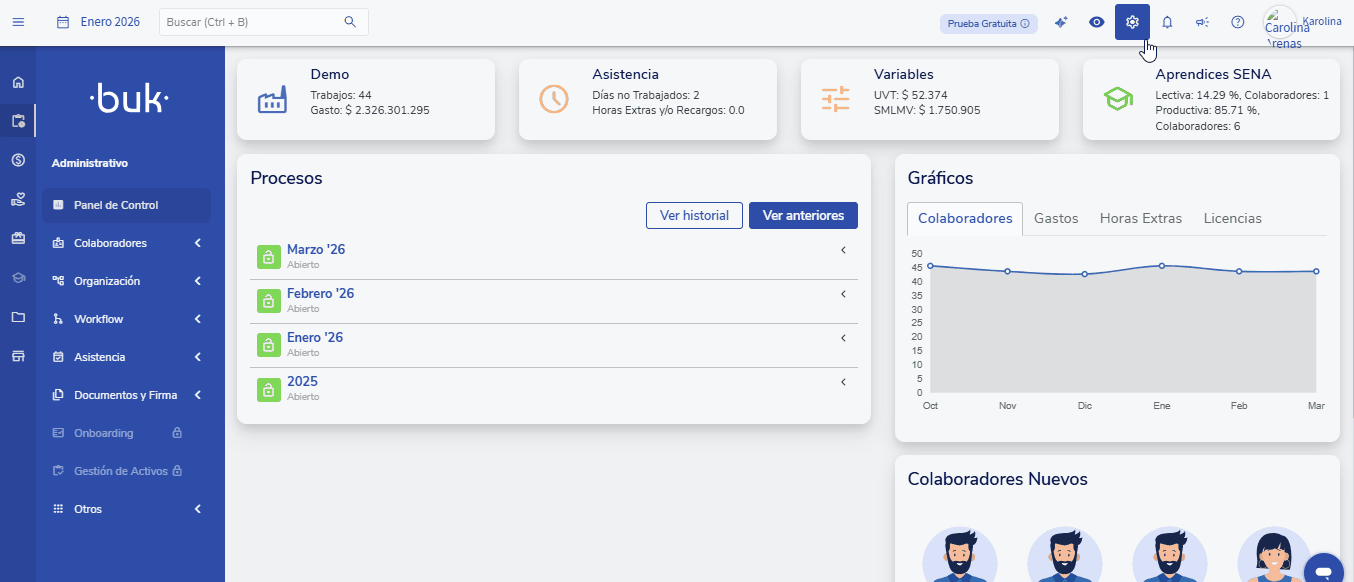Open the settings gear icon

1132,22
